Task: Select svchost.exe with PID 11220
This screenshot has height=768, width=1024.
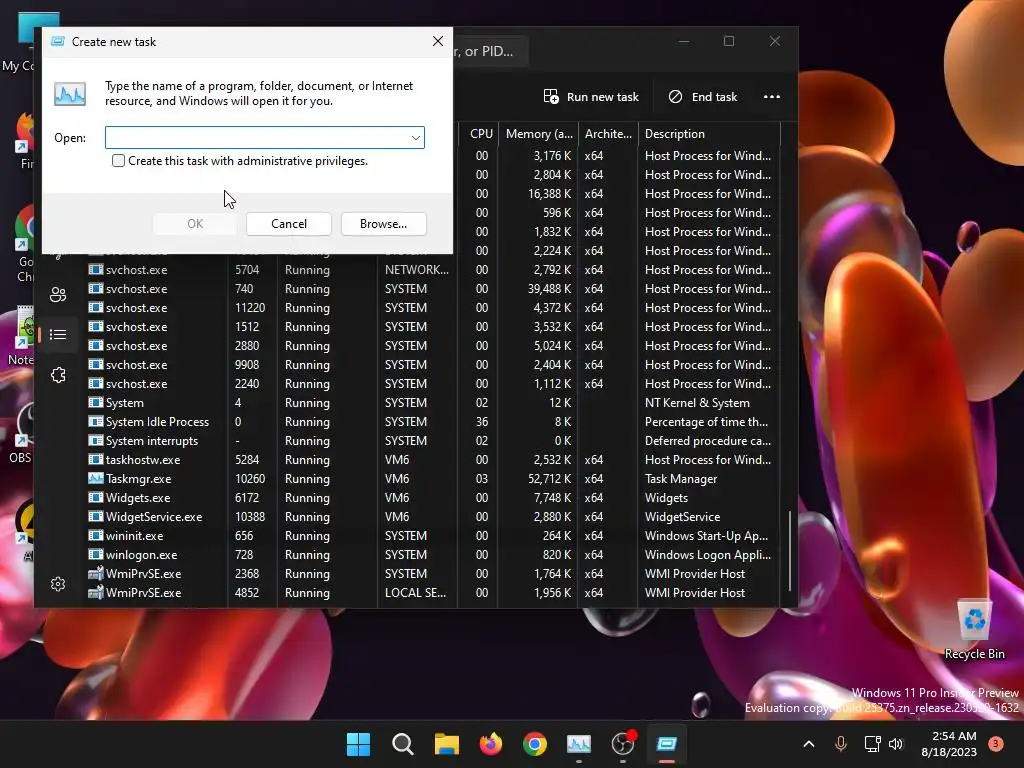Action: 433,308
